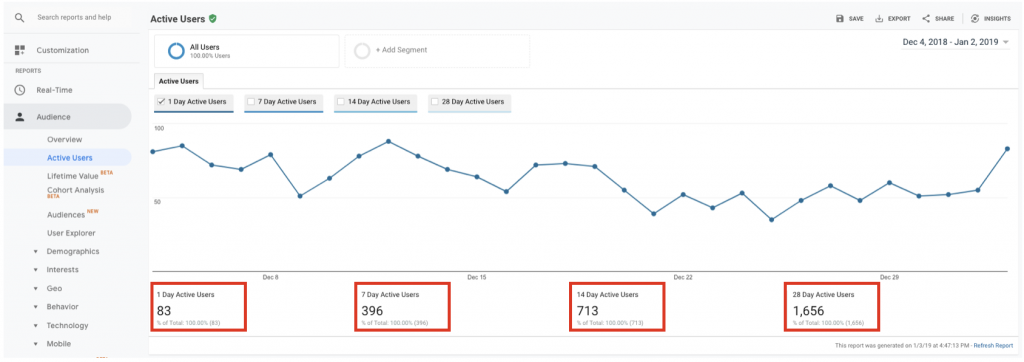
Task: Click the Dec 15 axis label
Action: click(477, 277)
